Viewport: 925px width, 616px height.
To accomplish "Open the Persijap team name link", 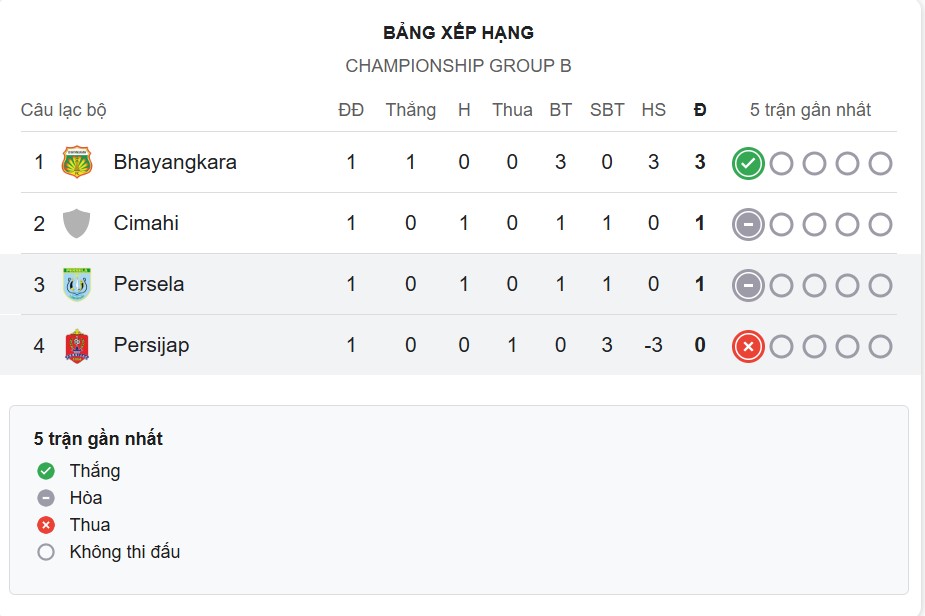I will pos(151,345).
